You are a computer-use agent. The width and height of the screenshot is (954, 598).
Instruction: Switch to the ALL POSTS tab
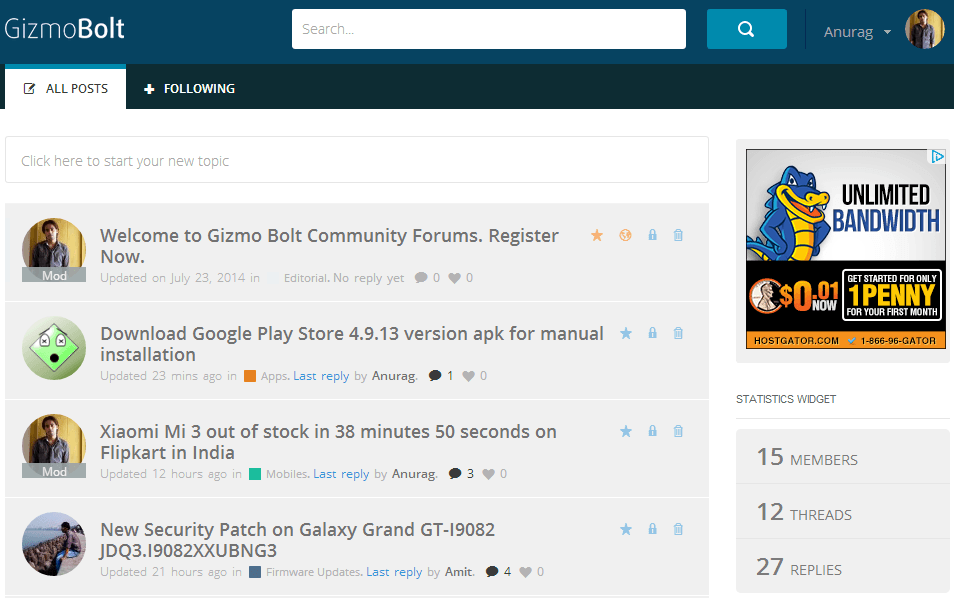pyautogui.click(x=66, y=88)
